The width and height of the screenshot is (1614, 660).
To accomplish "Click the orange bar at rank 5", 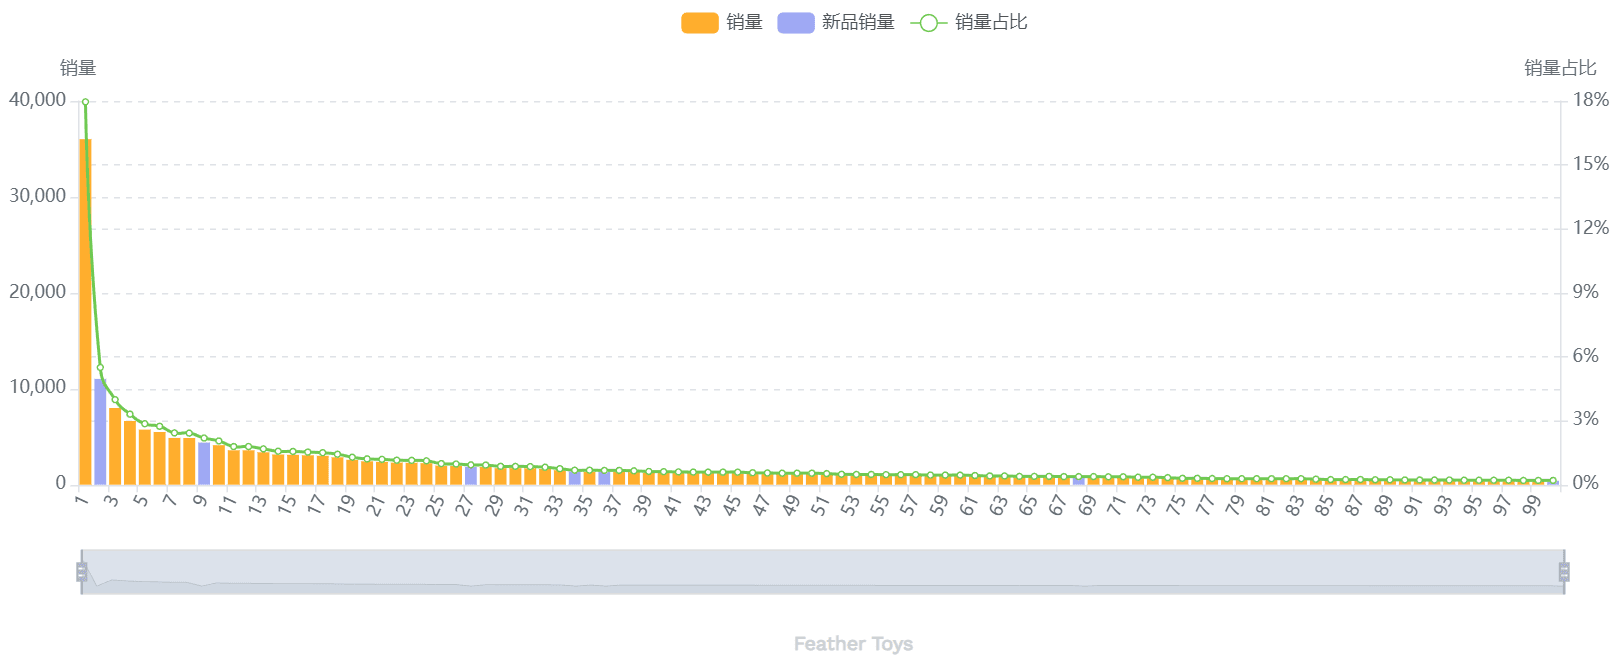I will 145,457.
